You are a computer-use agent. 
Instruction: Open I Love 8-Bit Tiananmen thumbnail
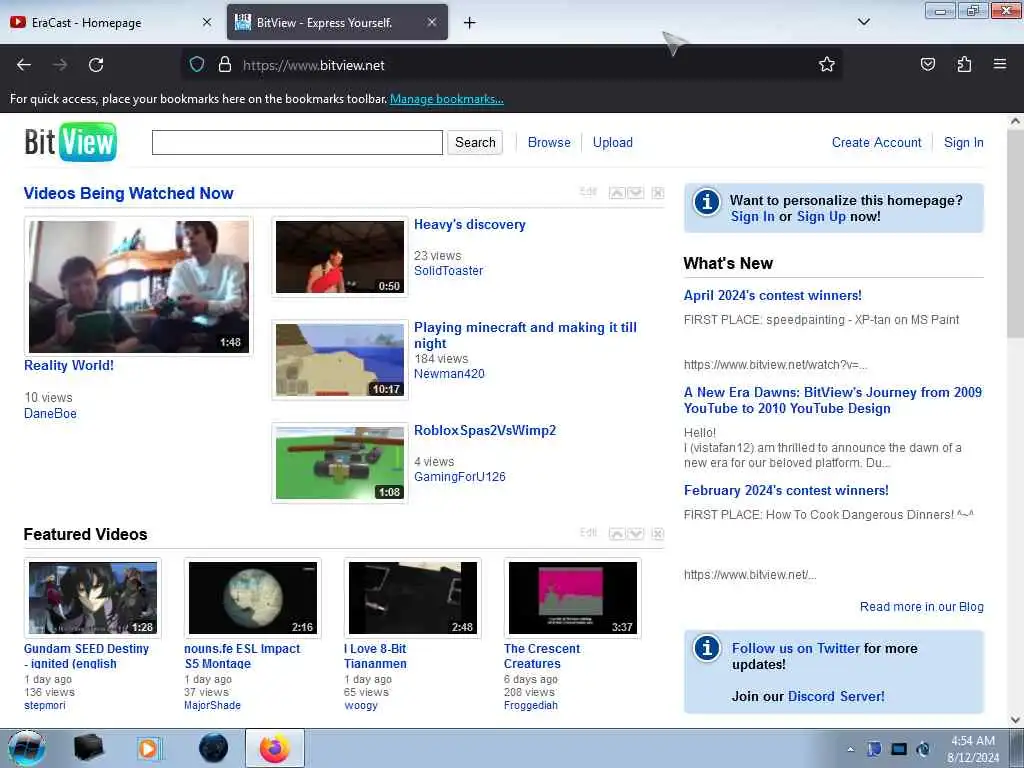pos(413,598)
